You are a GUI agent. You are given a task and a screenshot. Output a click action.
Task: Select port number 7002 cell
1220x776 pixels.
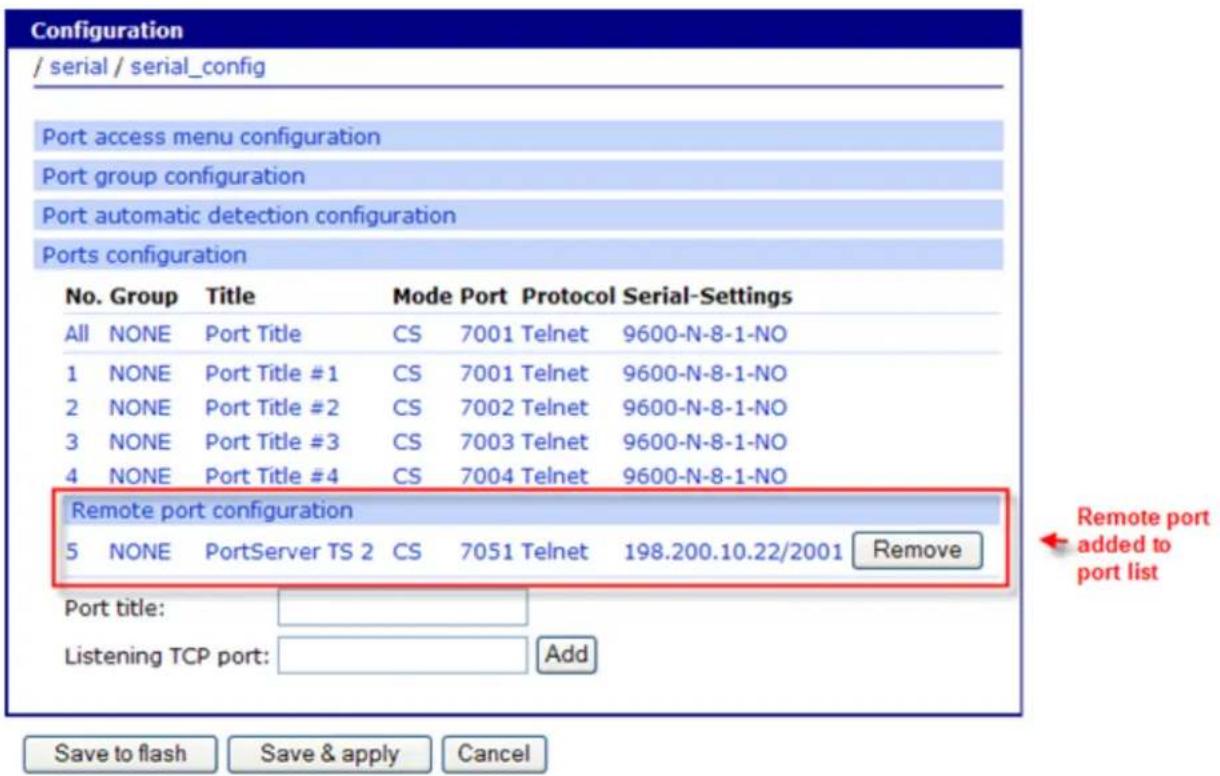487,408
